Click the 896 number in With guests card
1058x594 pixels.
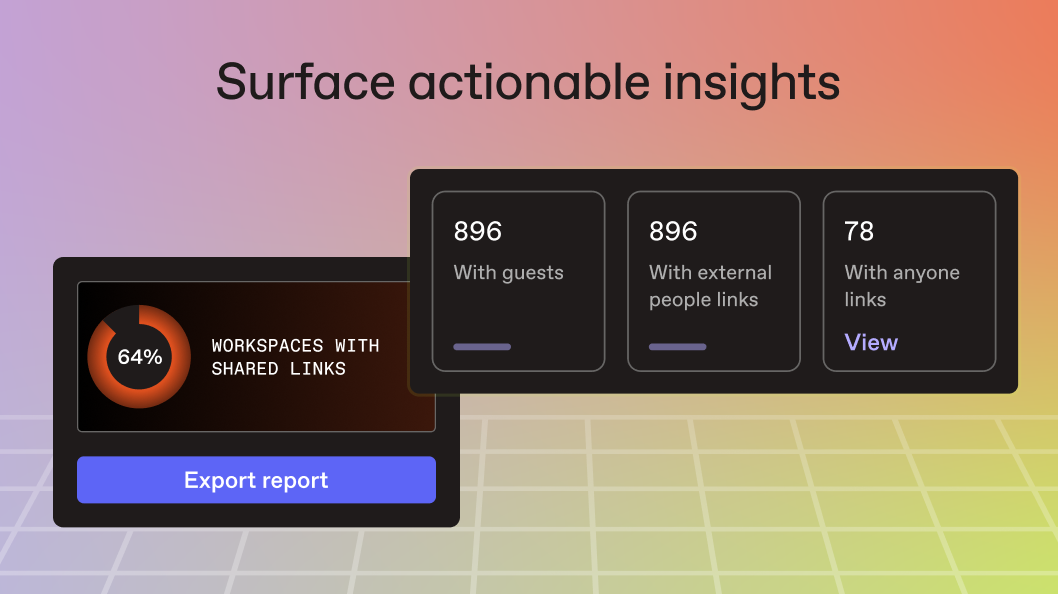[x=478, y=232]
